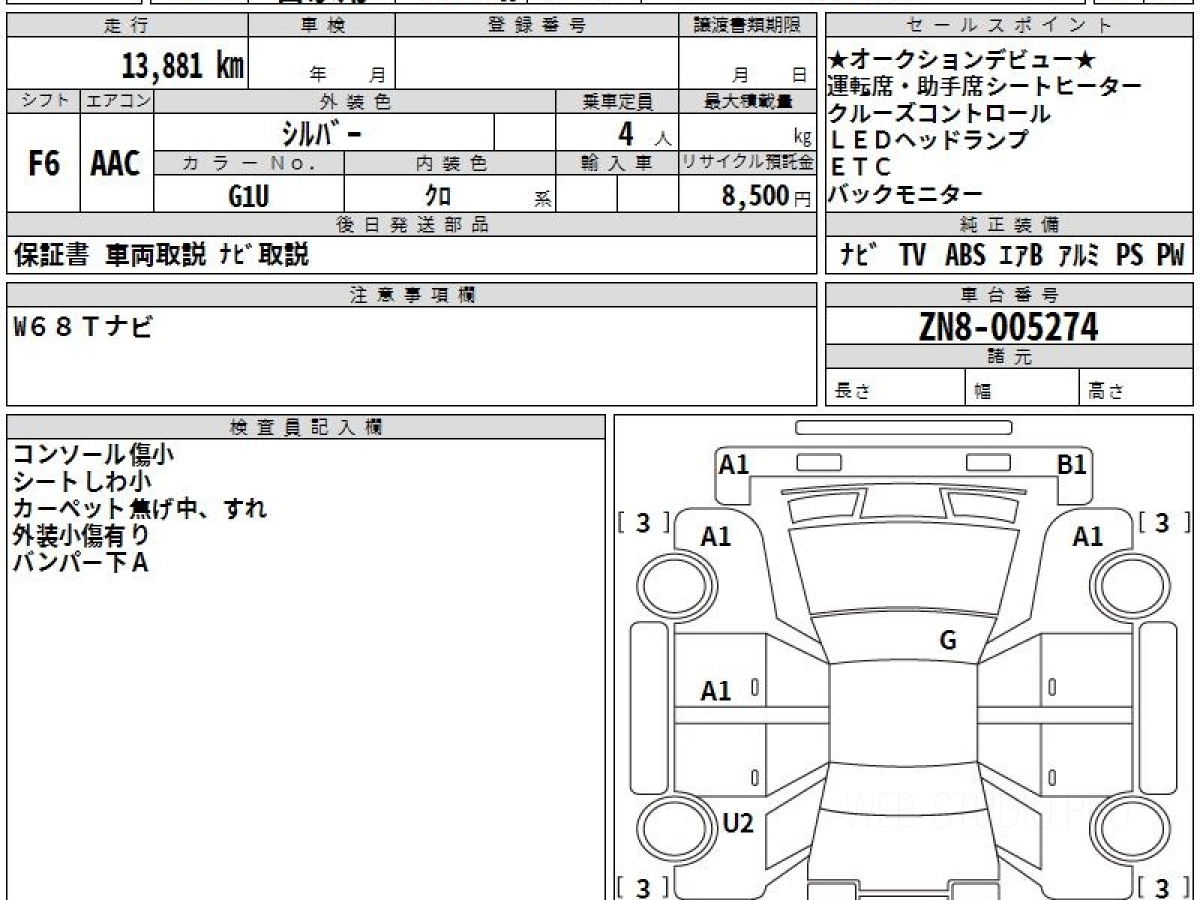The height and width of the screenshot is (900, 1200).
Task: Click the シフト header cell
Action: (x=43, y=101)
